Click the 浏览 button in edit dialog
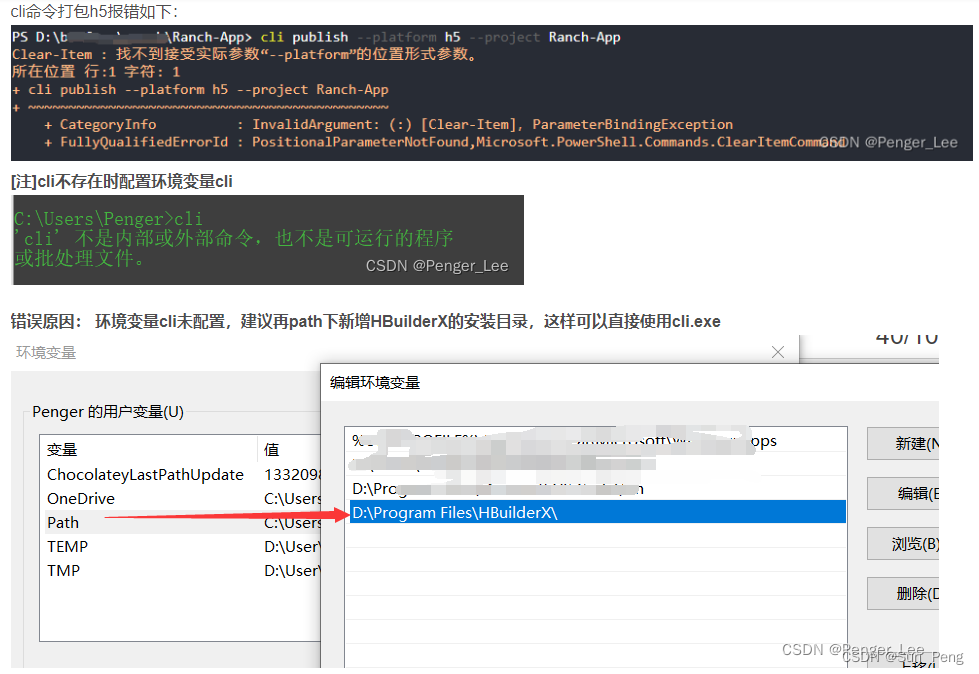979x674 pixels. [903, 544]
